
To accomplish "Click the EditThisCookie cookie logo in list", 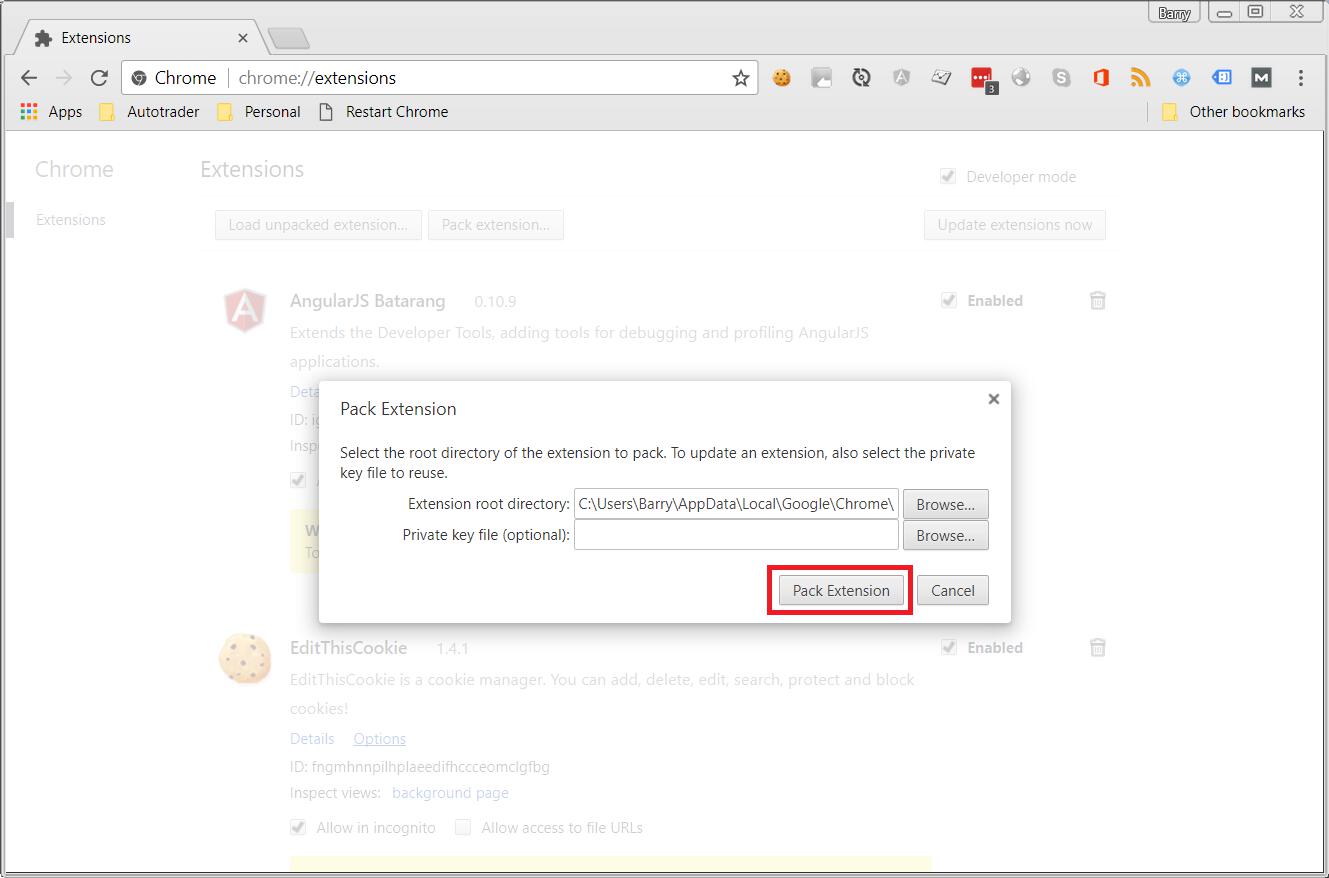I will [245, 658].
